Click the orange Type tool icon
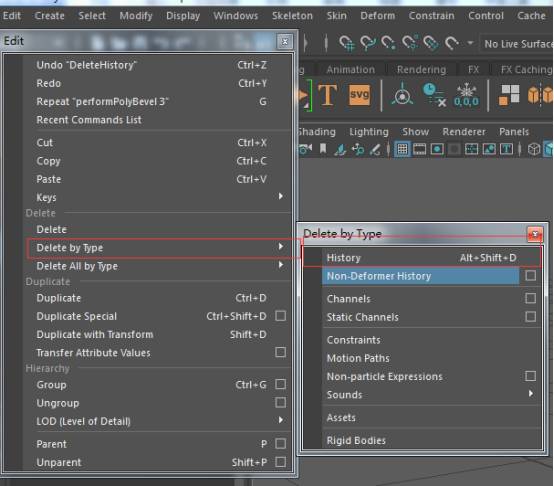The image size is (554, 486). tap(328, 95)
